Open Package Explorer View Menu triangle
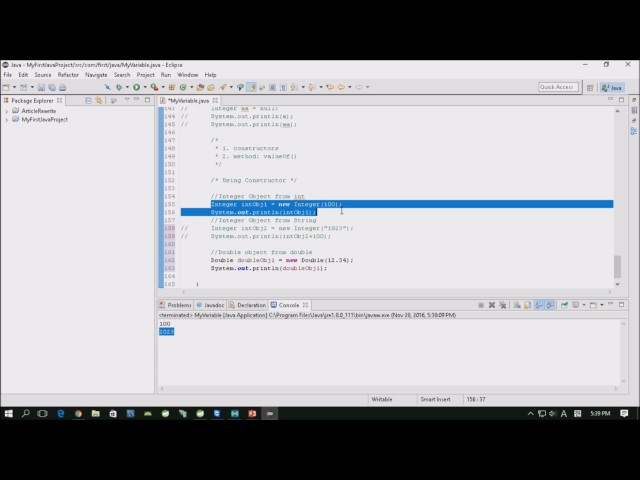Viewport: 640px width, 480px height. pos(127,100)
